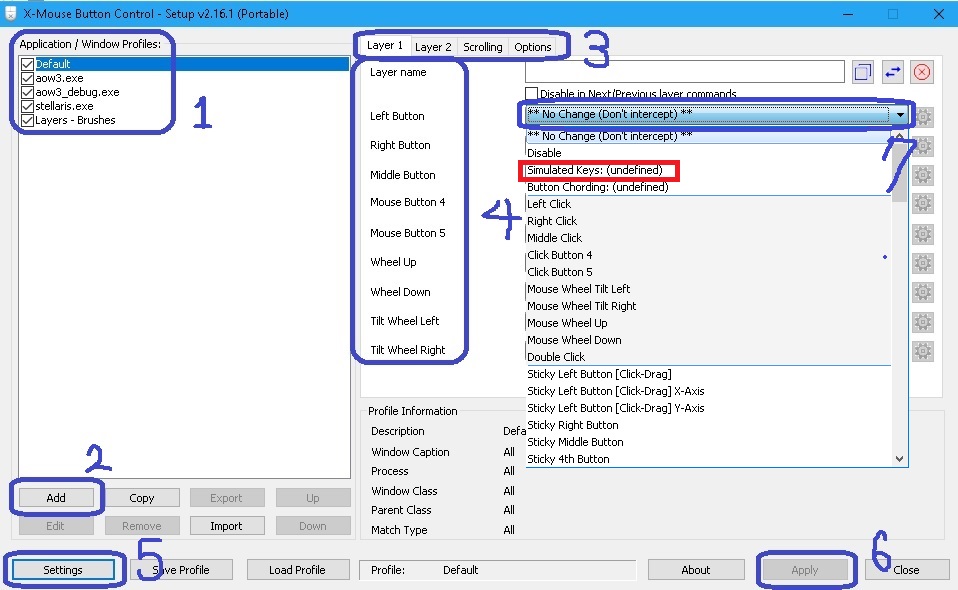Open gear settings for Tilt Wheel Right

point(923,351)
